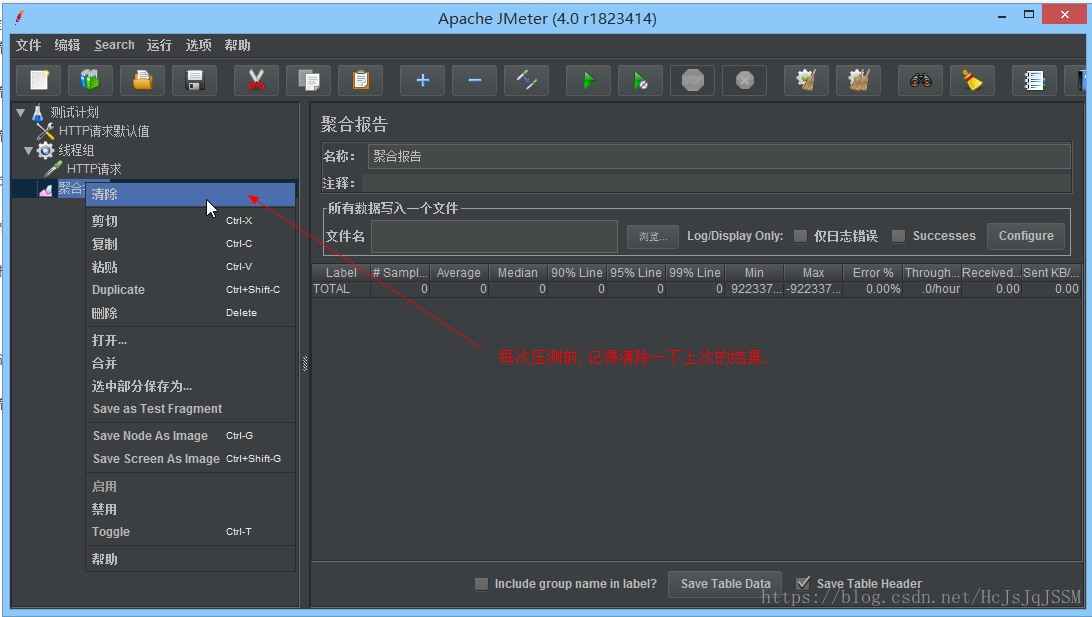Screen dimensions: 1092x617
Task: Choose Toggle in the context menu
Action: (x=190, y=531)
